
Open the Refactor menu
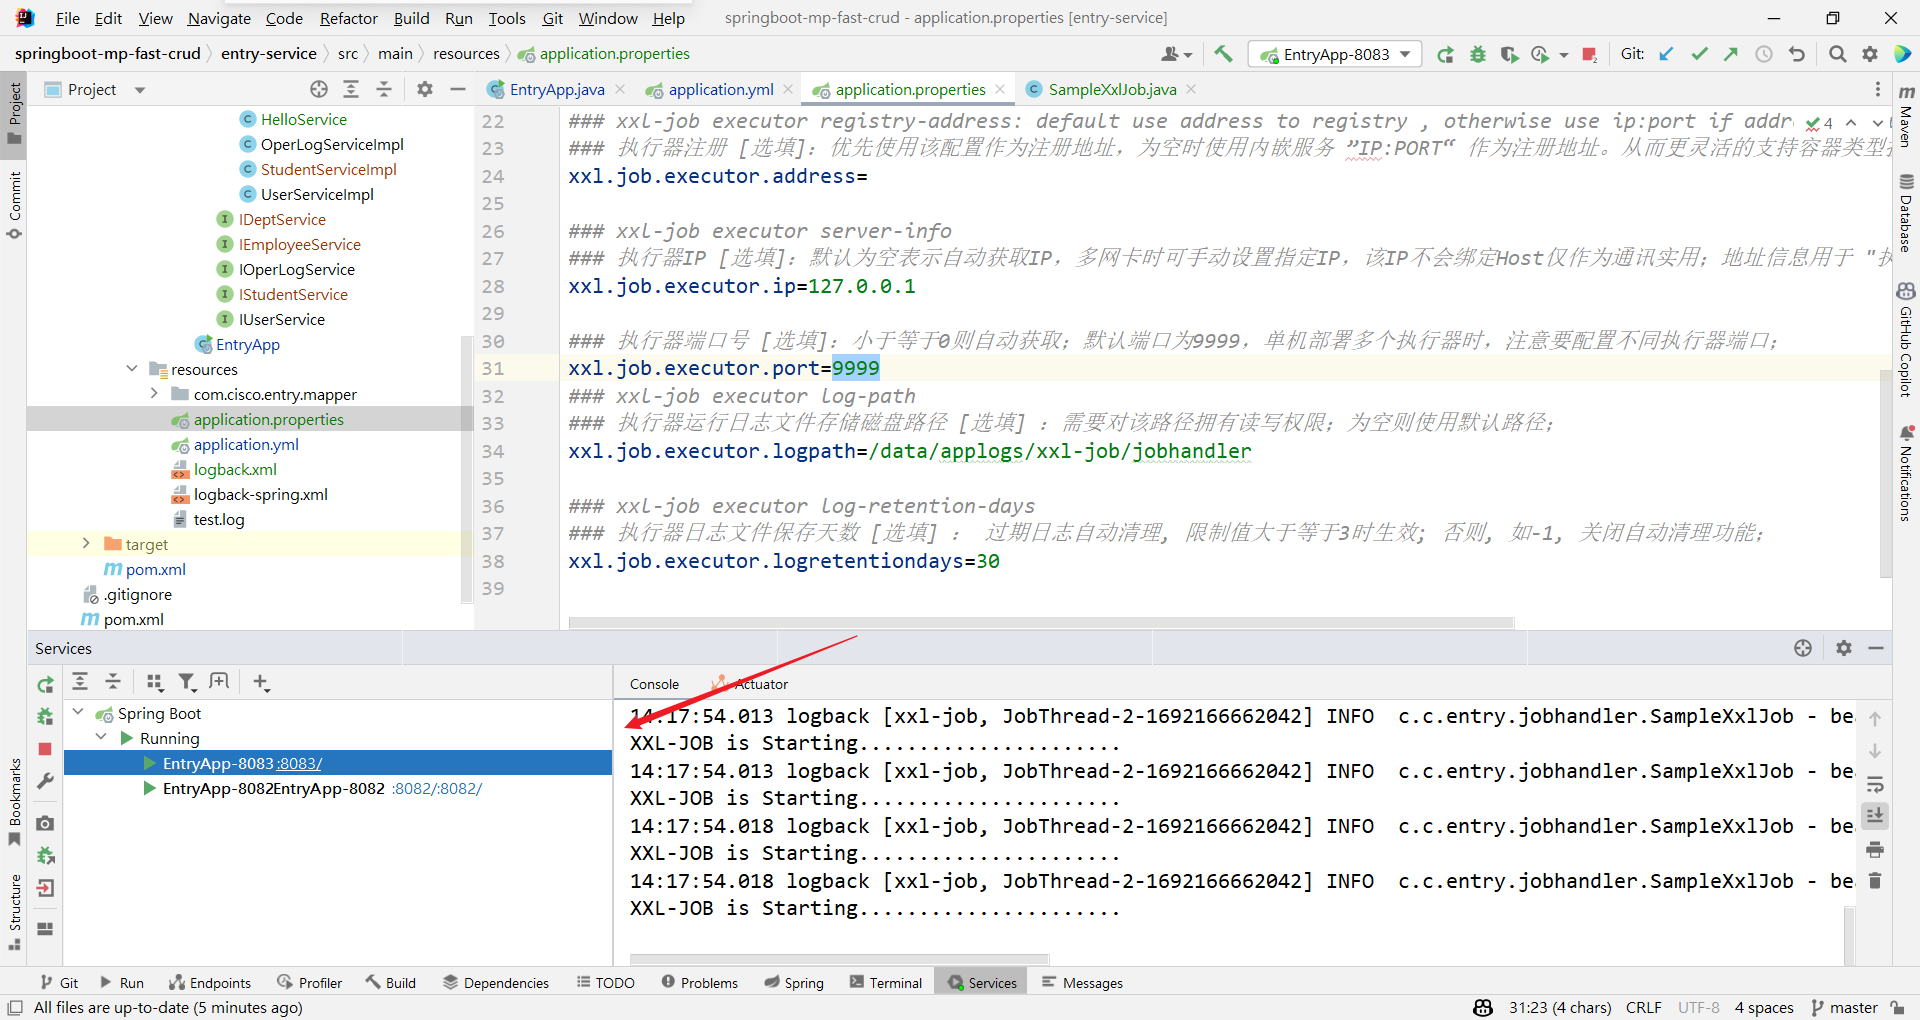tap(348, 18)
